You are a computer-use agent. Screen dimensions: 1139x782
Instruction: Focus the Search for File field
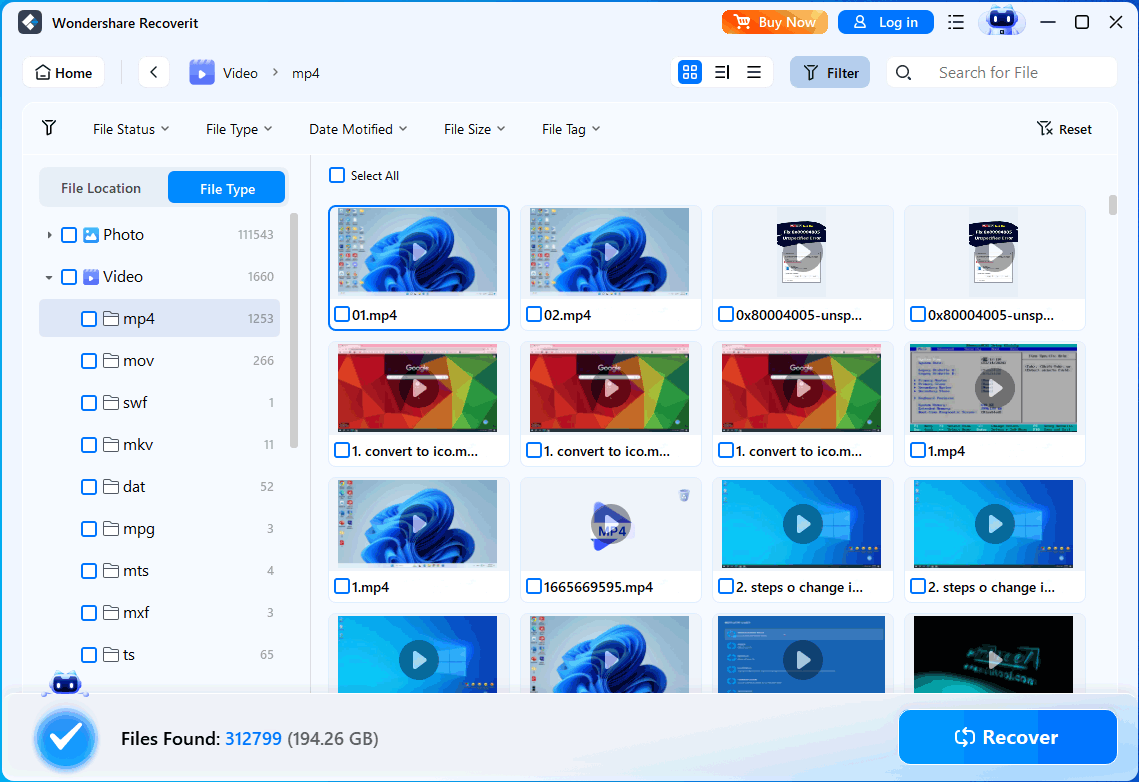[x=1002, y=73]
